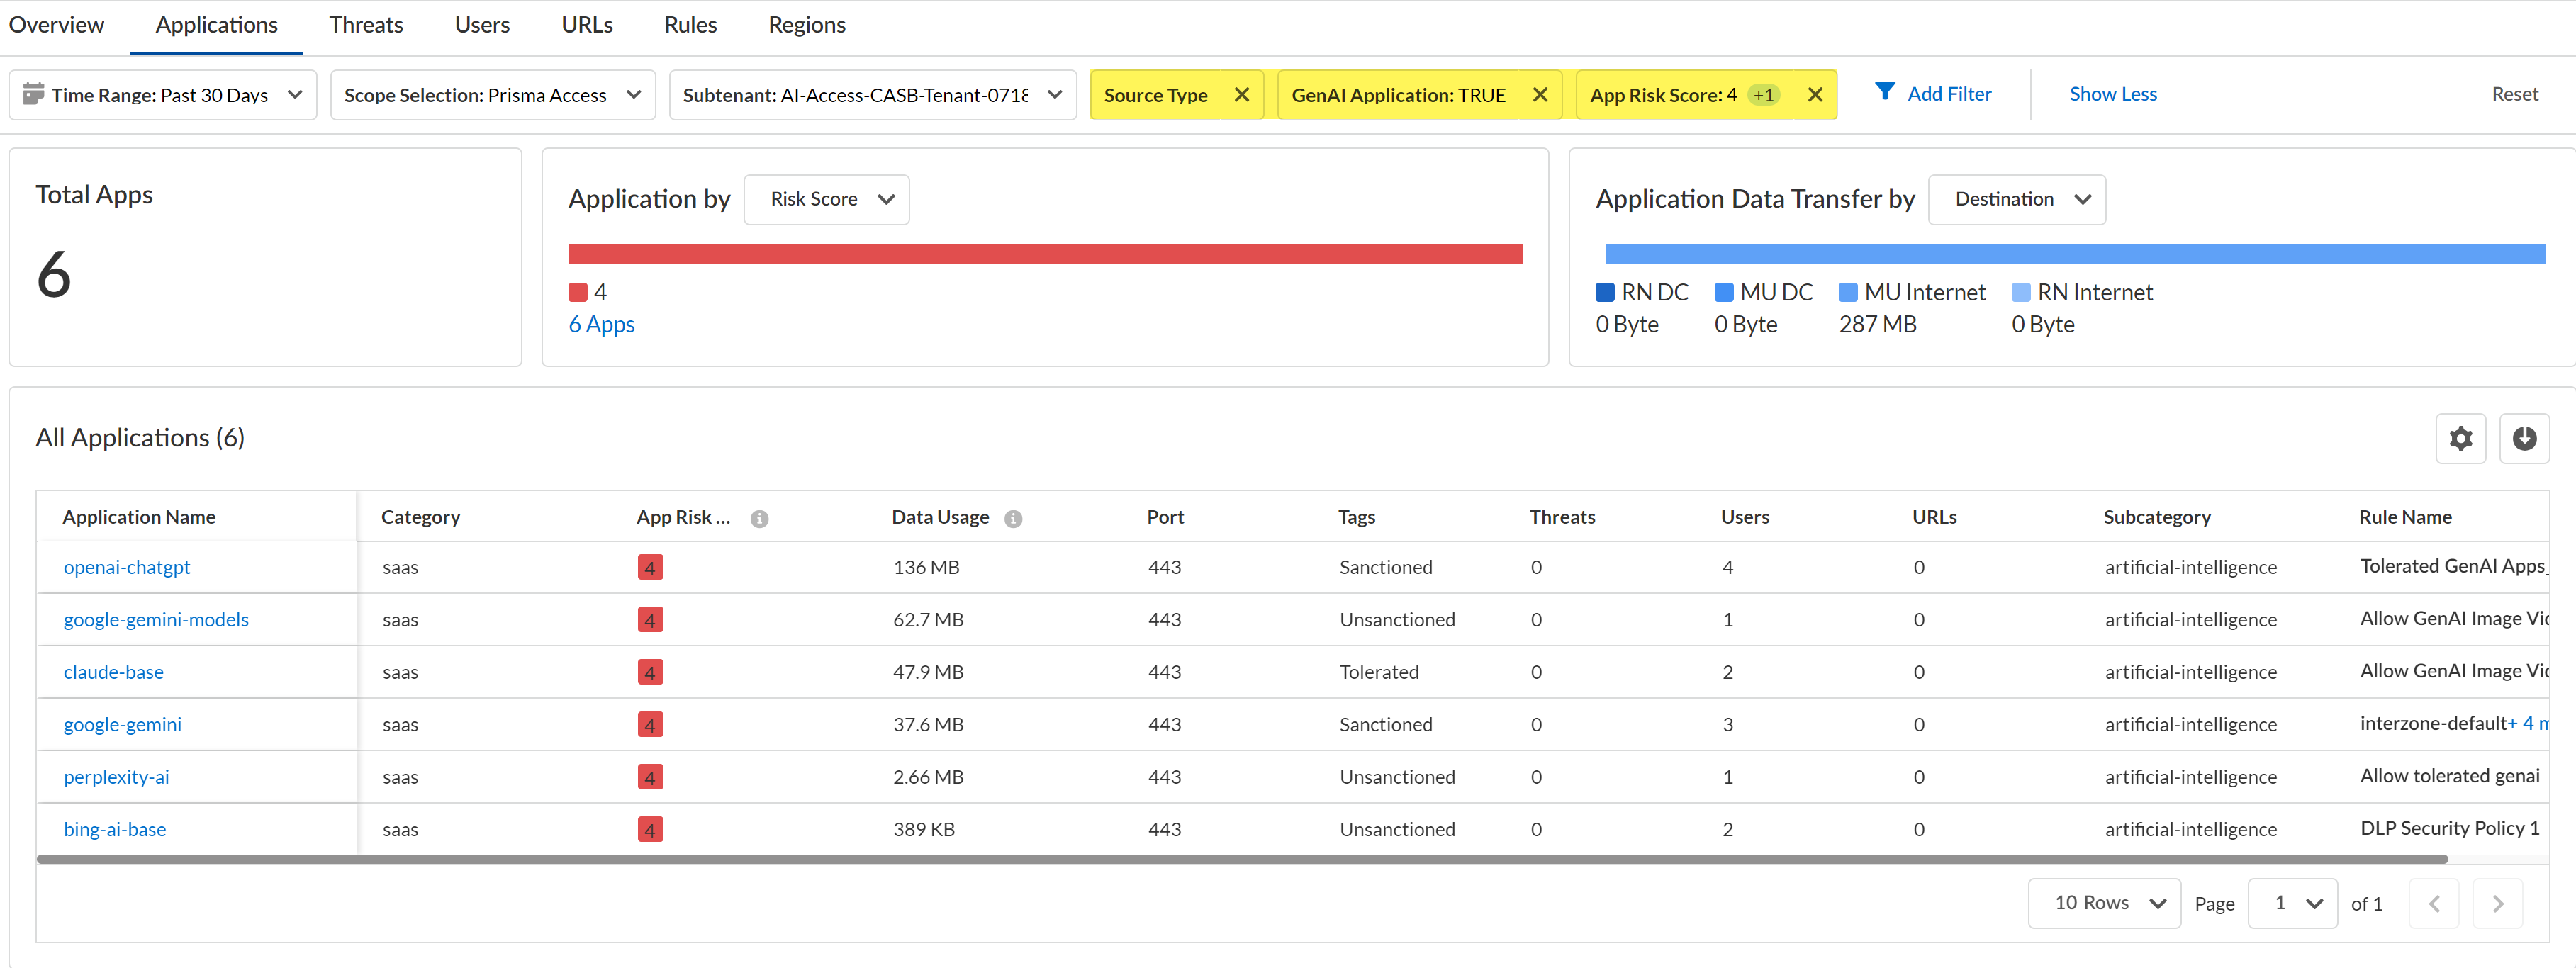Remove App Risk Score filter
This screenshot has height=968, width=2576.
[1814, 95]
